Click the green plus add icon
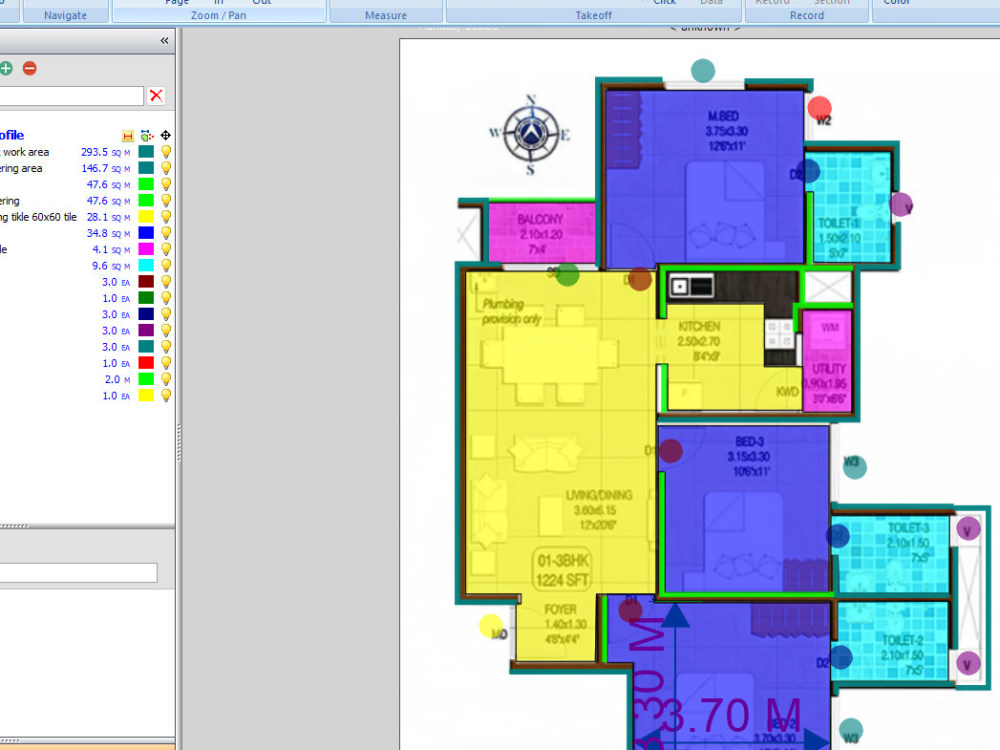This screenshot has width=1000, height=750. click(6, 68)
